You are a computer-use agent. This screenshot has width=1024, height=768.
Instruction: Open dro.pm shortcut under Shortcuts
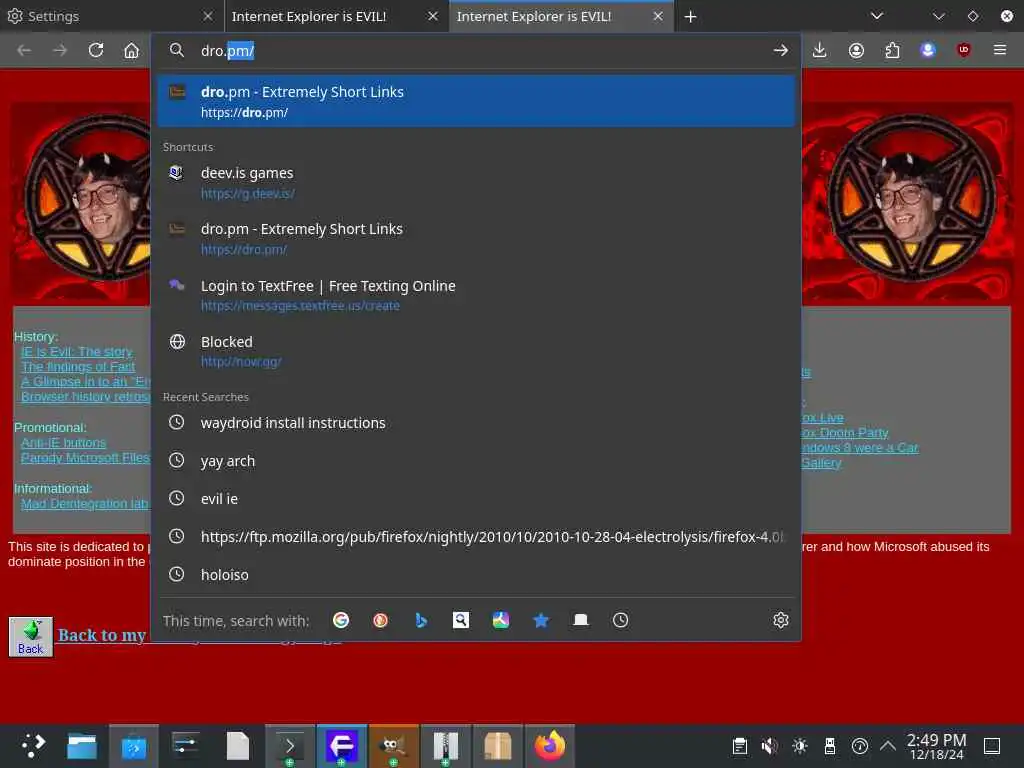pyautogui.click(x=476, y=238)
